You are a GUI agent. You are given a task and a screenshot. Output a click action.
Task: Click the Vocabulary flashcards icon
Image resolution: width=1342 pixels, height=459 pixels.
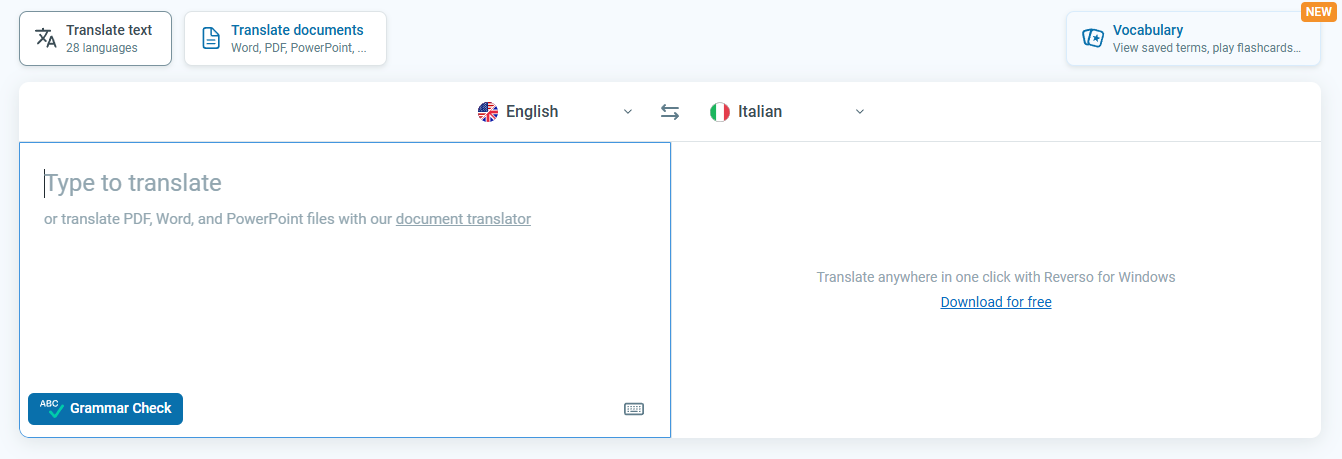[1093, 38]
